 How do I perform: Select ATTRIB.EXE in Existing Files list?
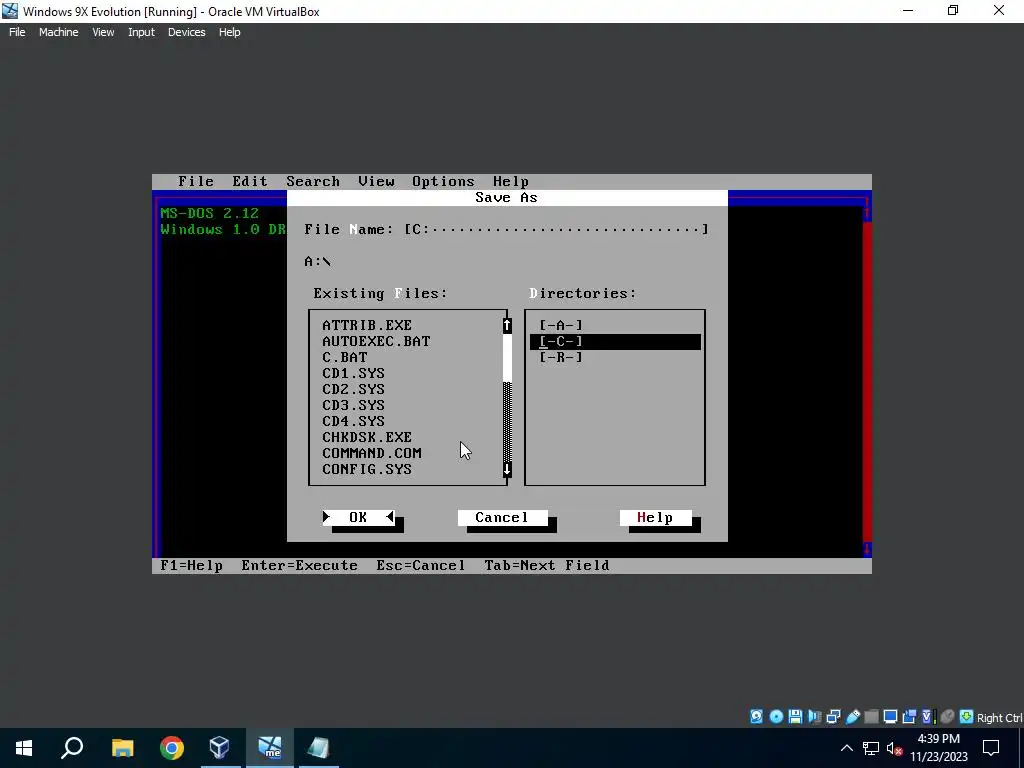pos(367,325)
